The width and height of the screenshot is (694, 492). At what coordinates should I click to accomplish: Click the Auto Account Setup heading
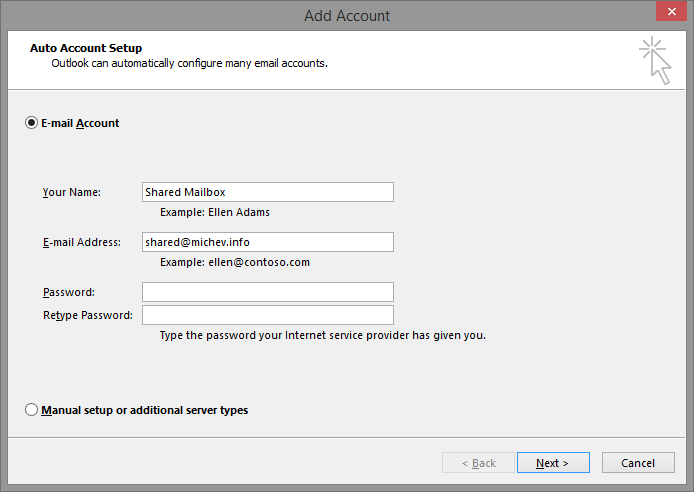click(x=86, y=48)
